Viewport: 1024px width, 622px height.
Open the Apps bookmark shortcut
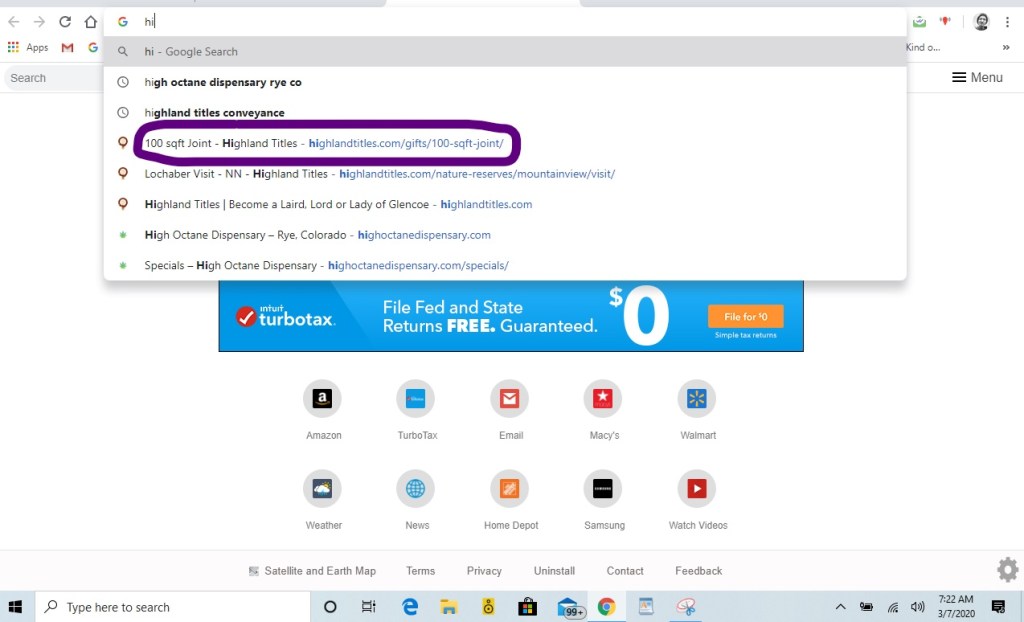click(x=28, y=47)
